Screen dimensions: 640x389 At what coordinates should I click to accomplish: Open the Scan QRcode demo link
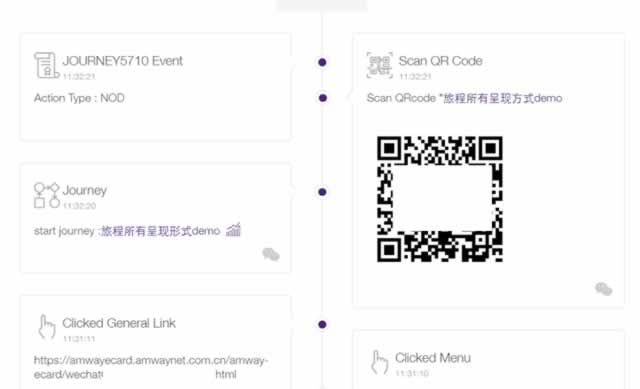[x=502, y=98]
